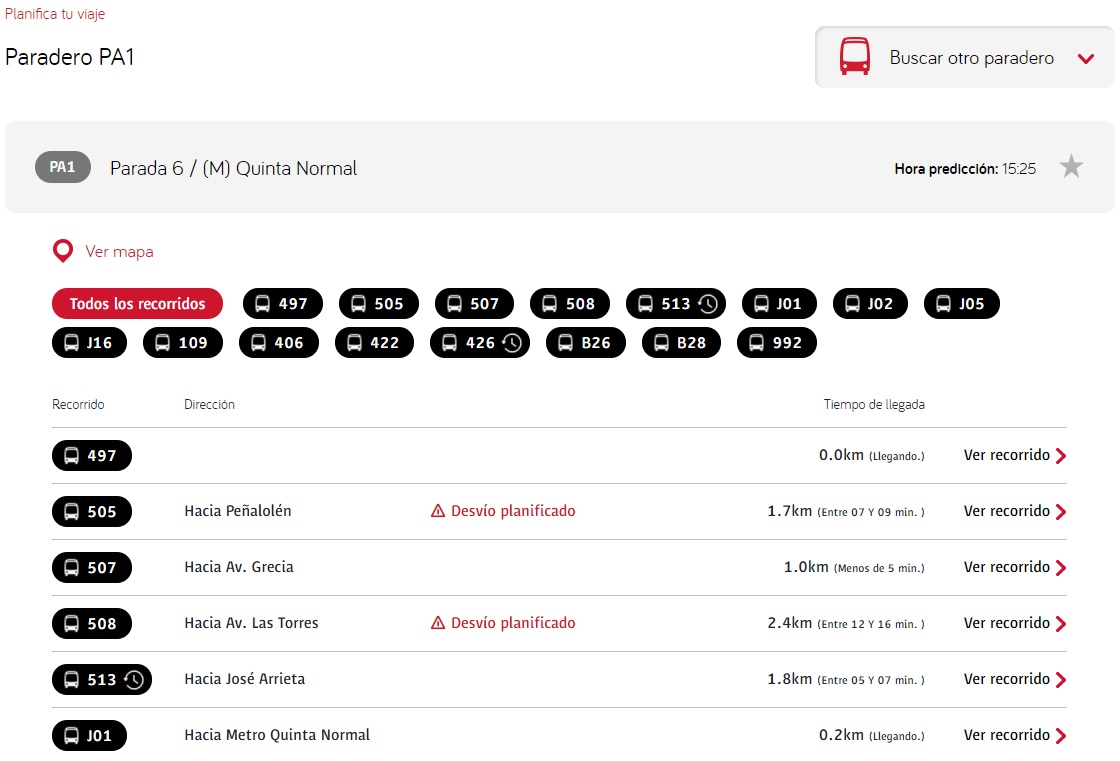Click the bus icon beside Buscar otro paradero
This screenshot has width=1120, height=761.
tap(855, 57)
